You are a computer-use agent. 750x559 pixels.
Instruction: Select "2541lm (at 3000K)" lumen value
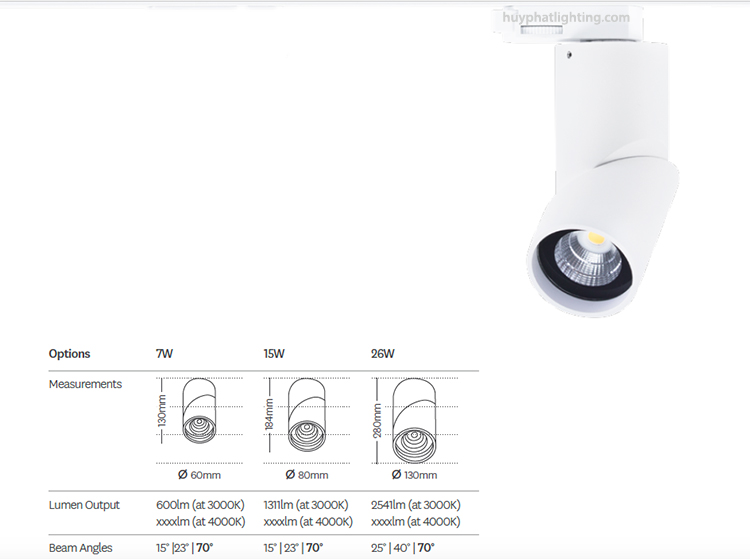[x=416, y=505]
